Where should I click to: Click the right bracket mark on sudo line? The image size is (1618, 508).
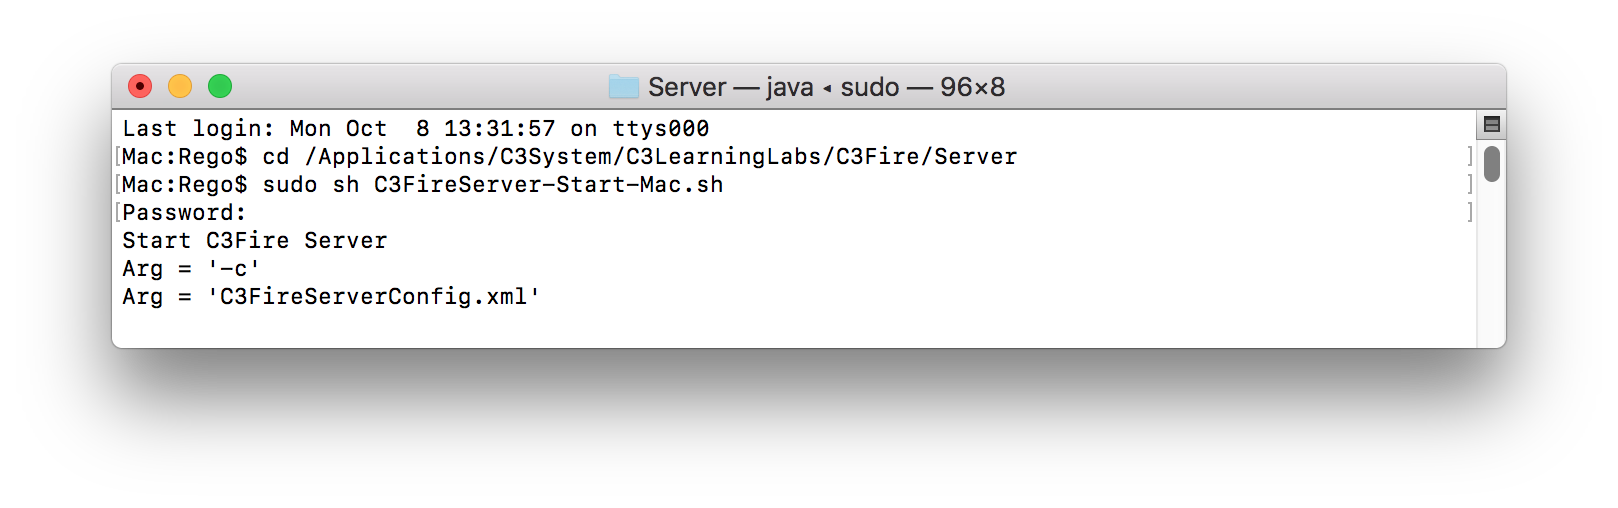[1469, 184]
